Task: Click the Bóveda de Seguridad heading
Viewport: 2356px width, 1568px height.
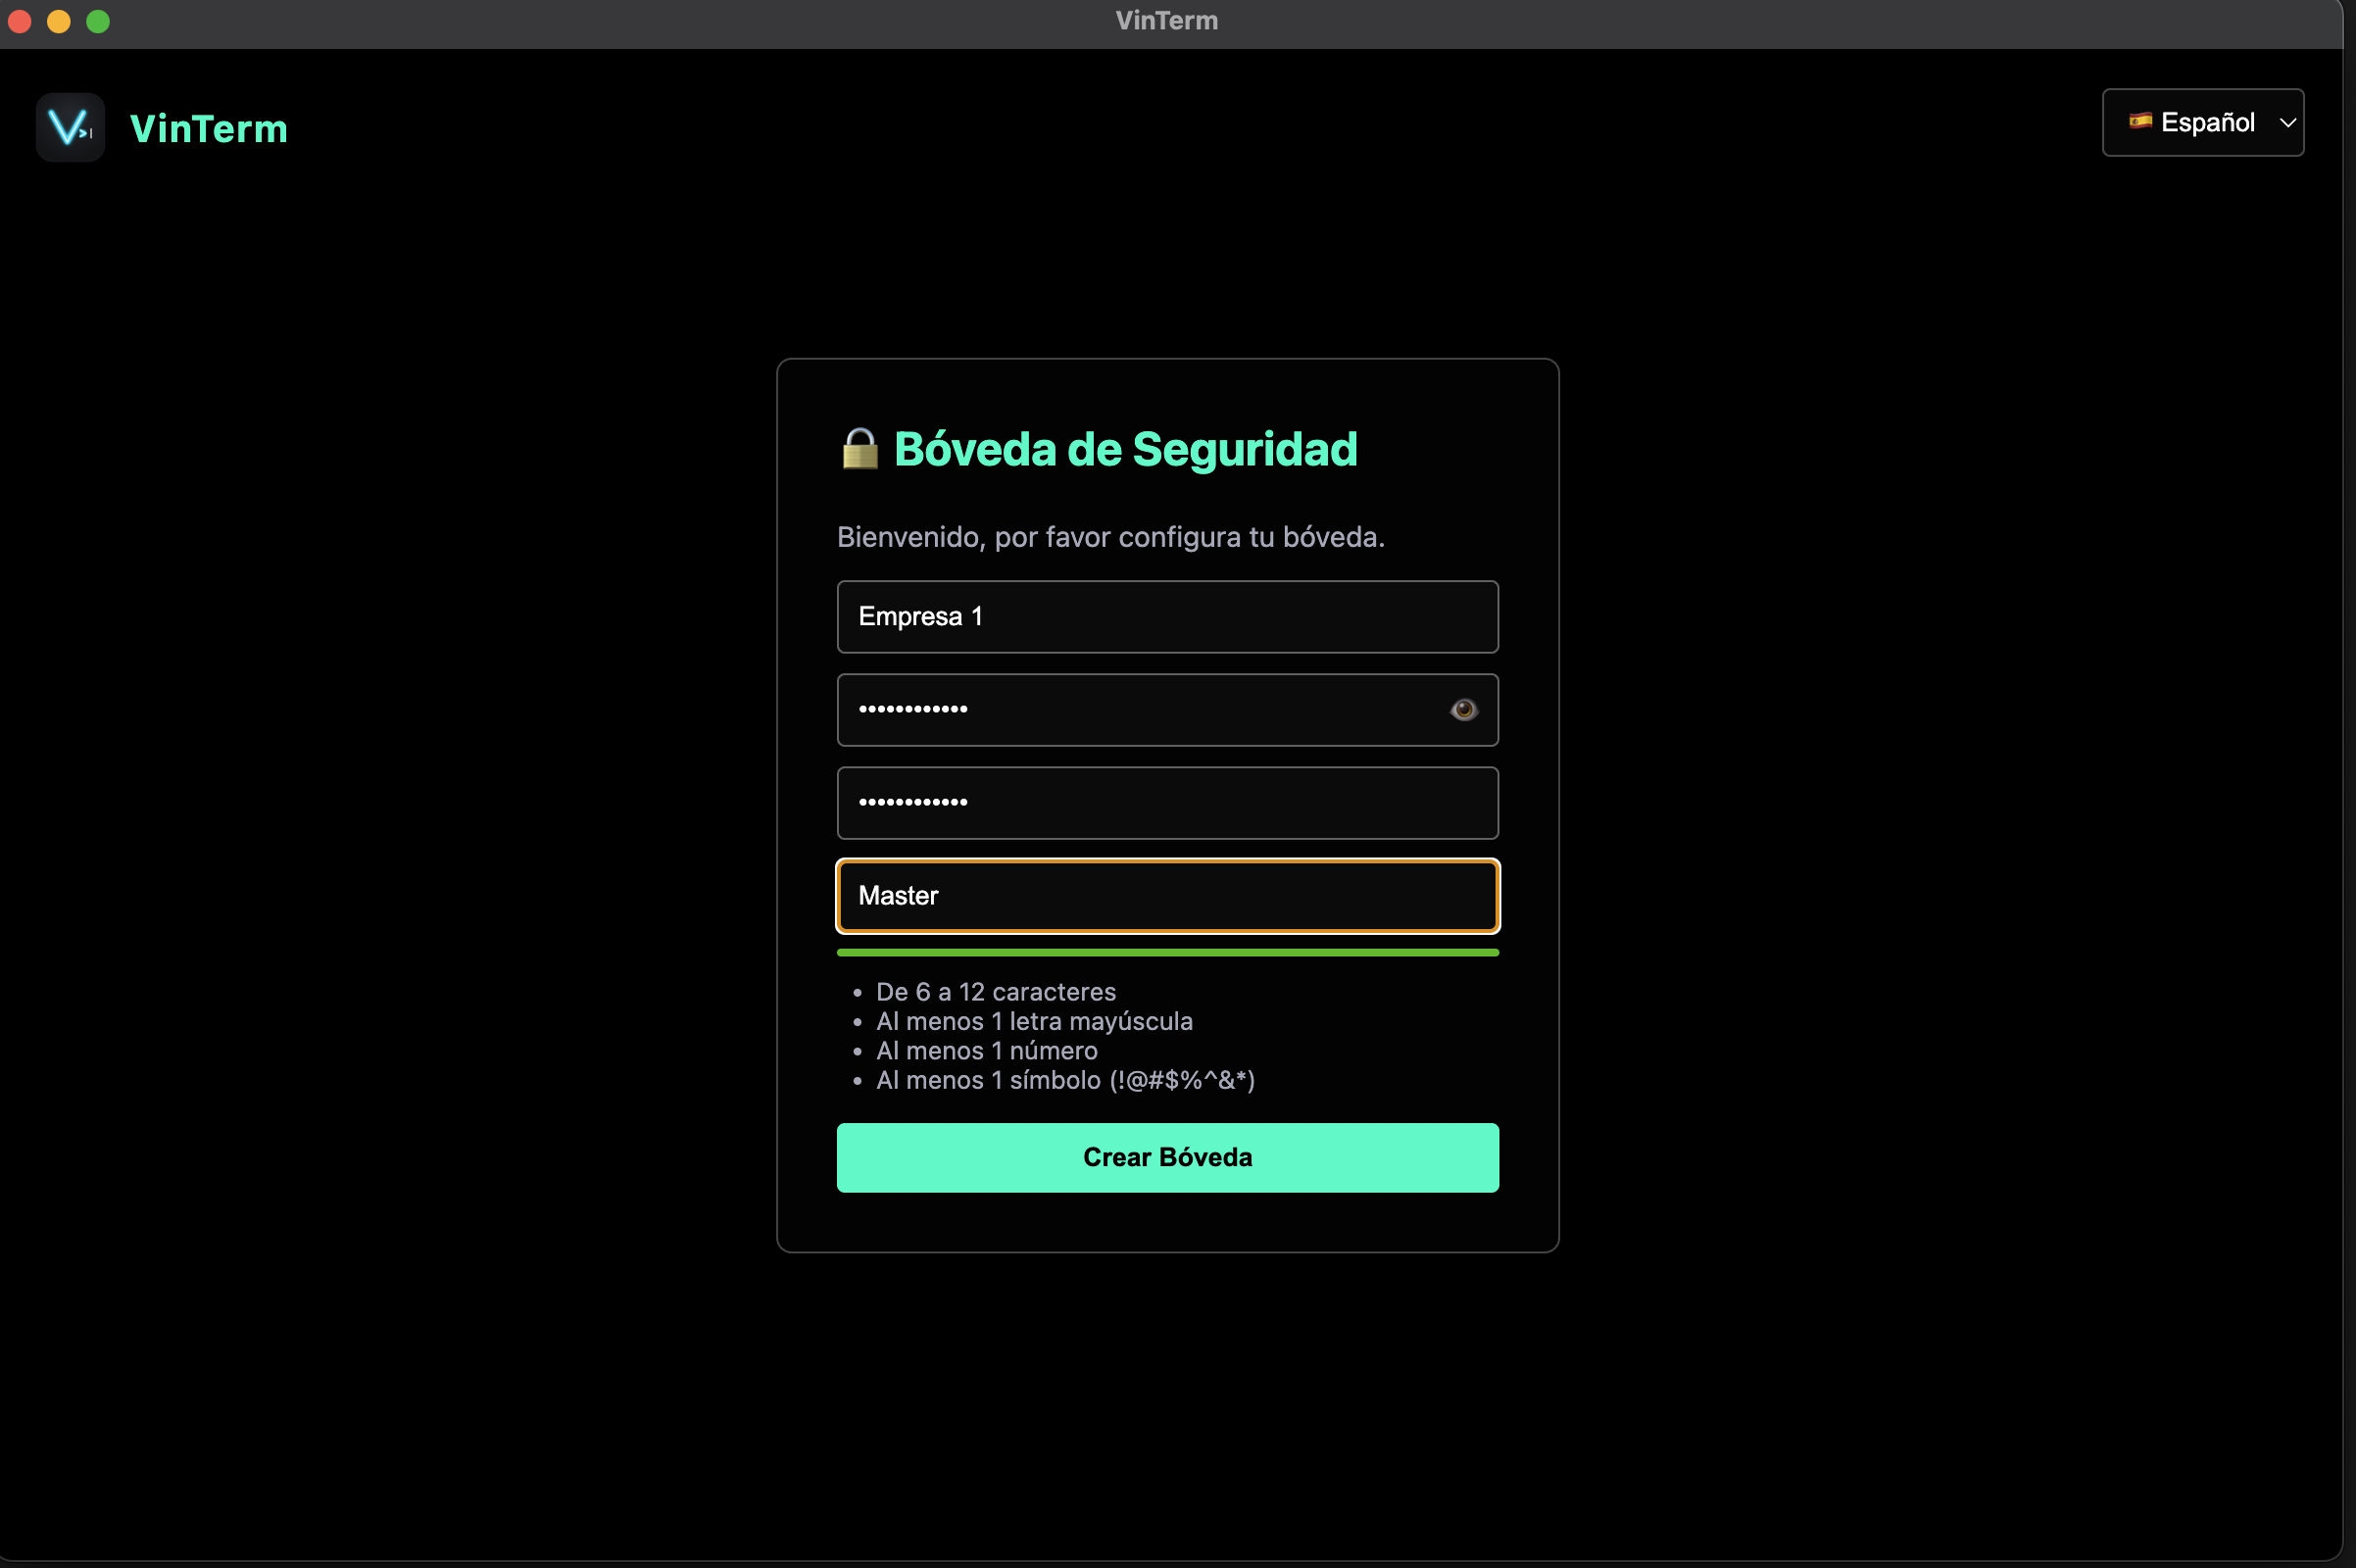Action: (x=1126, y=449)
